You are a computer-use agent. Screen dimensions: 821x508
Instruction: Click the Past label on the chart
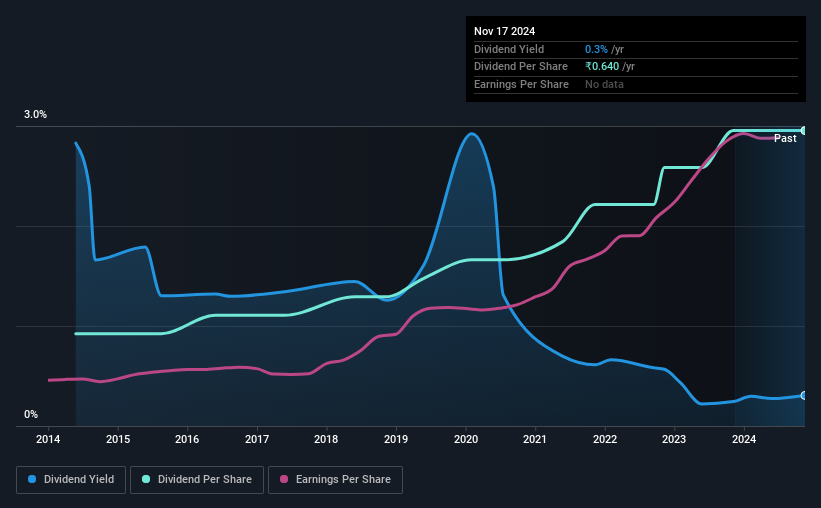pyautogui.click(x=785, y=138)
